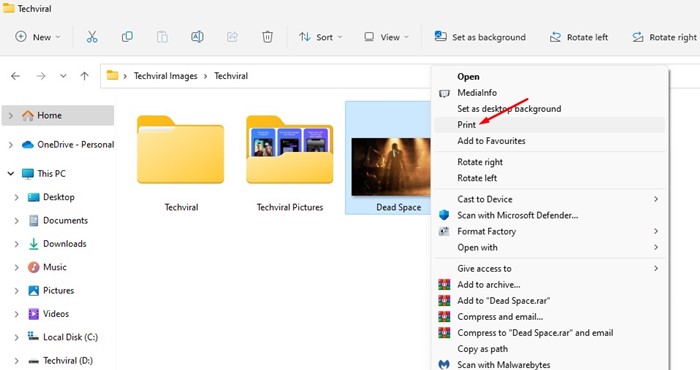
Task: Click the Share icon in toolbar
Action: pyautogui.click(x=232, y=37)
